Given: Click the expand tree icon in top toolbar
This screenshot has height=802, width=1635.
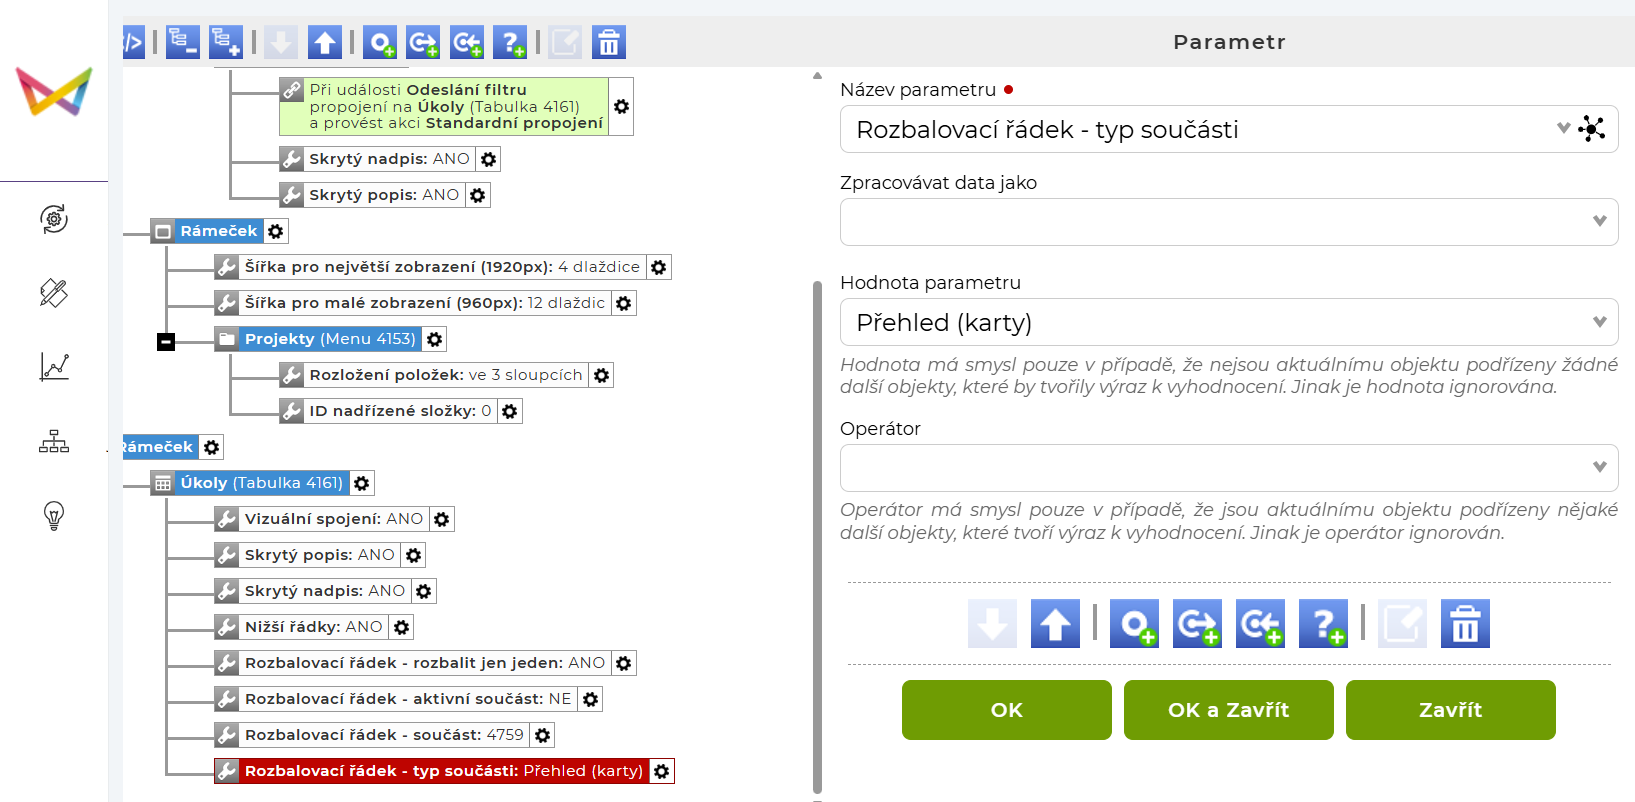Looking at the screenshot, I should click(x=226, y=42).
